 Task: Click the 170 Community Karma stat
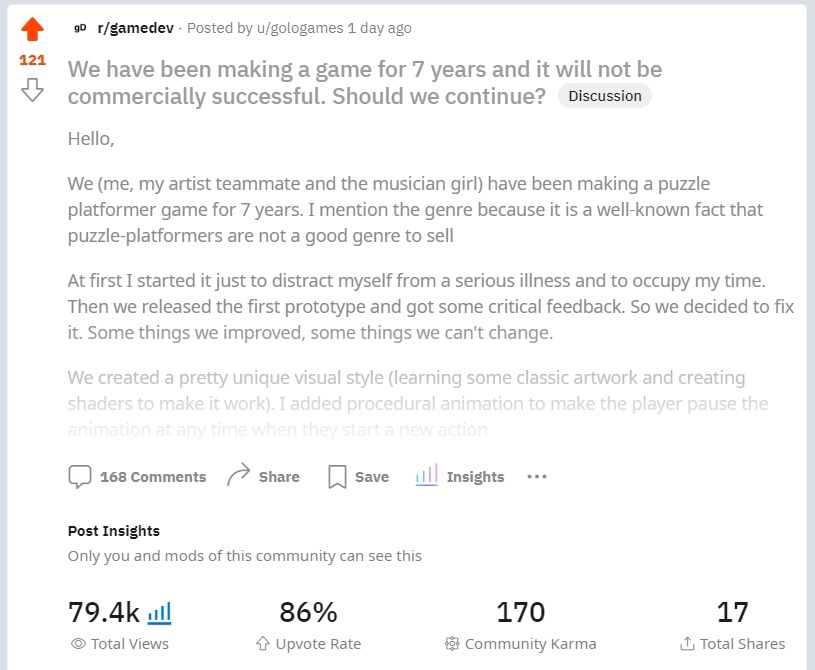520,612
